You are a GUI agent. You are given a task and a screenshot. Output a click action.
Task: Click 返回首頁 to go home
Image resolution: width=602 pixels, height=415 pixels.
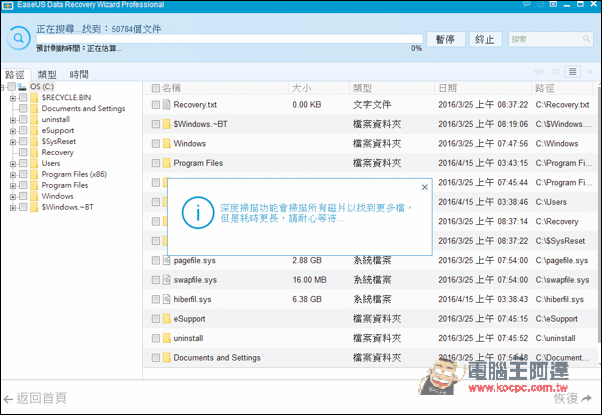tap(41, 398)
